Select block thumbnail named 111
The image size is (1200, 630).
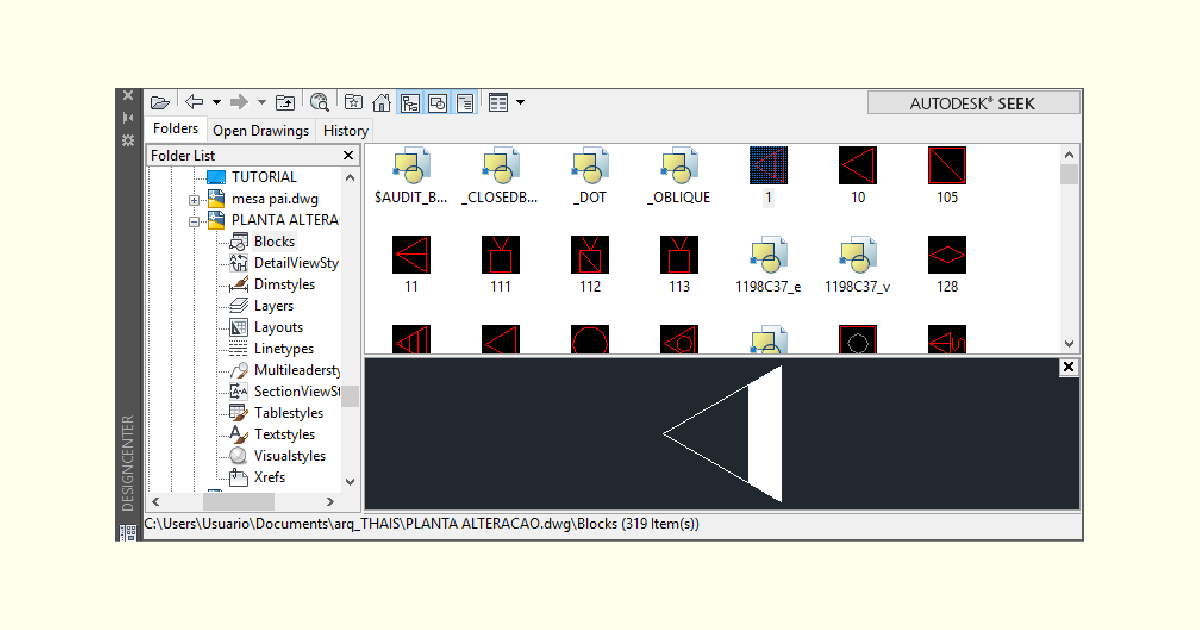click(501, 255)
